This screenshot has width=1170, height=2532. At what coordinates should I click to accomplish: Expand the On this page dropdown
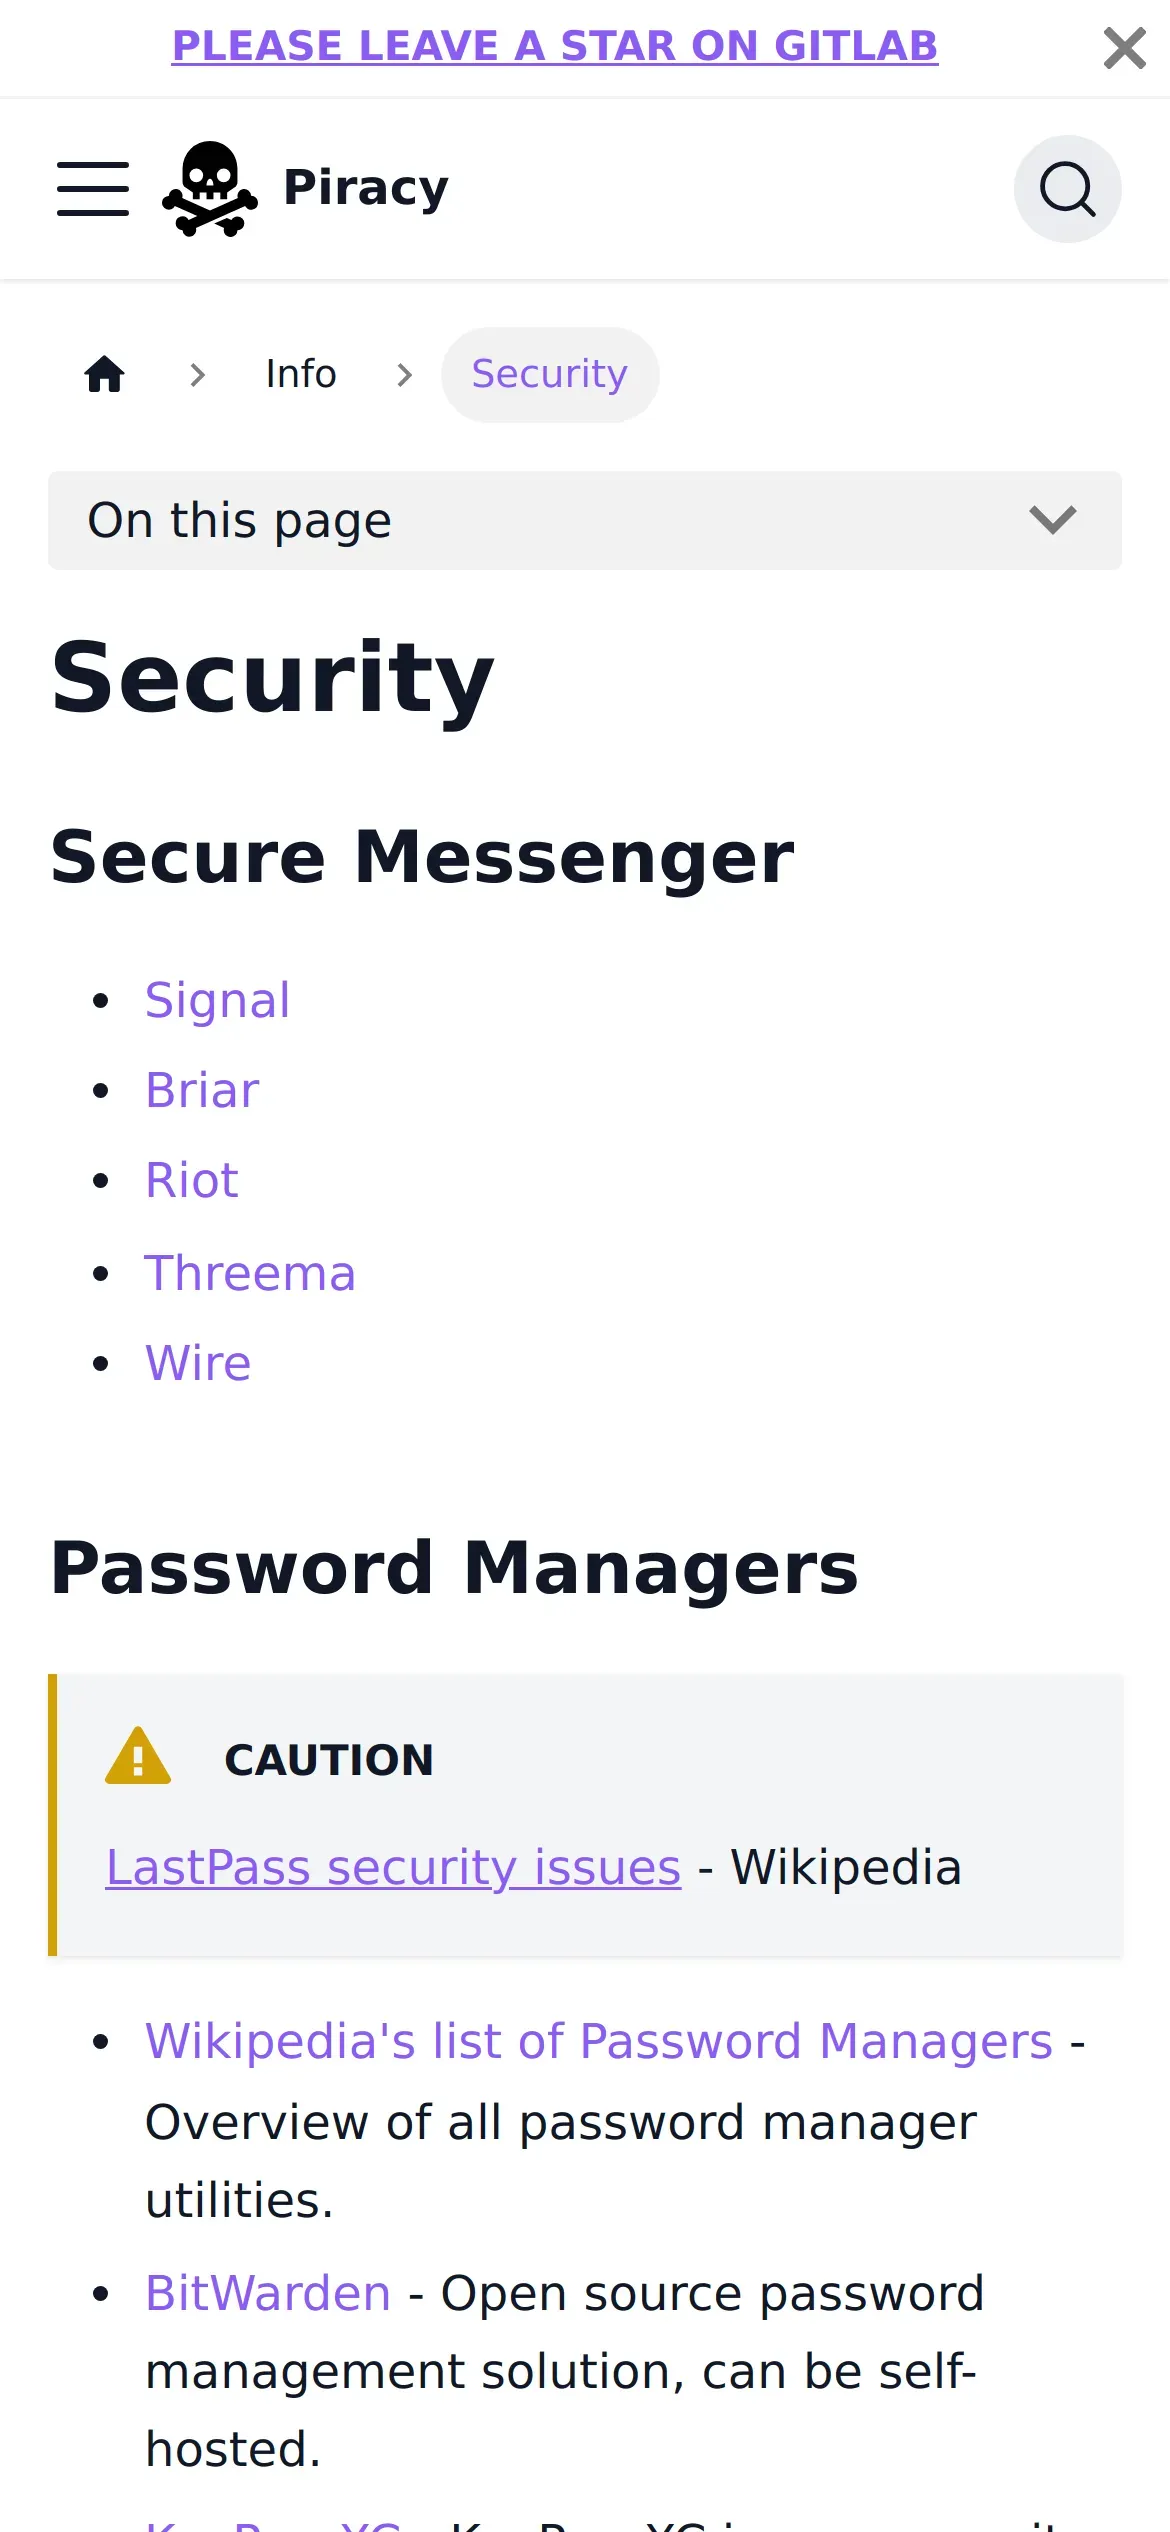point(584,521)
